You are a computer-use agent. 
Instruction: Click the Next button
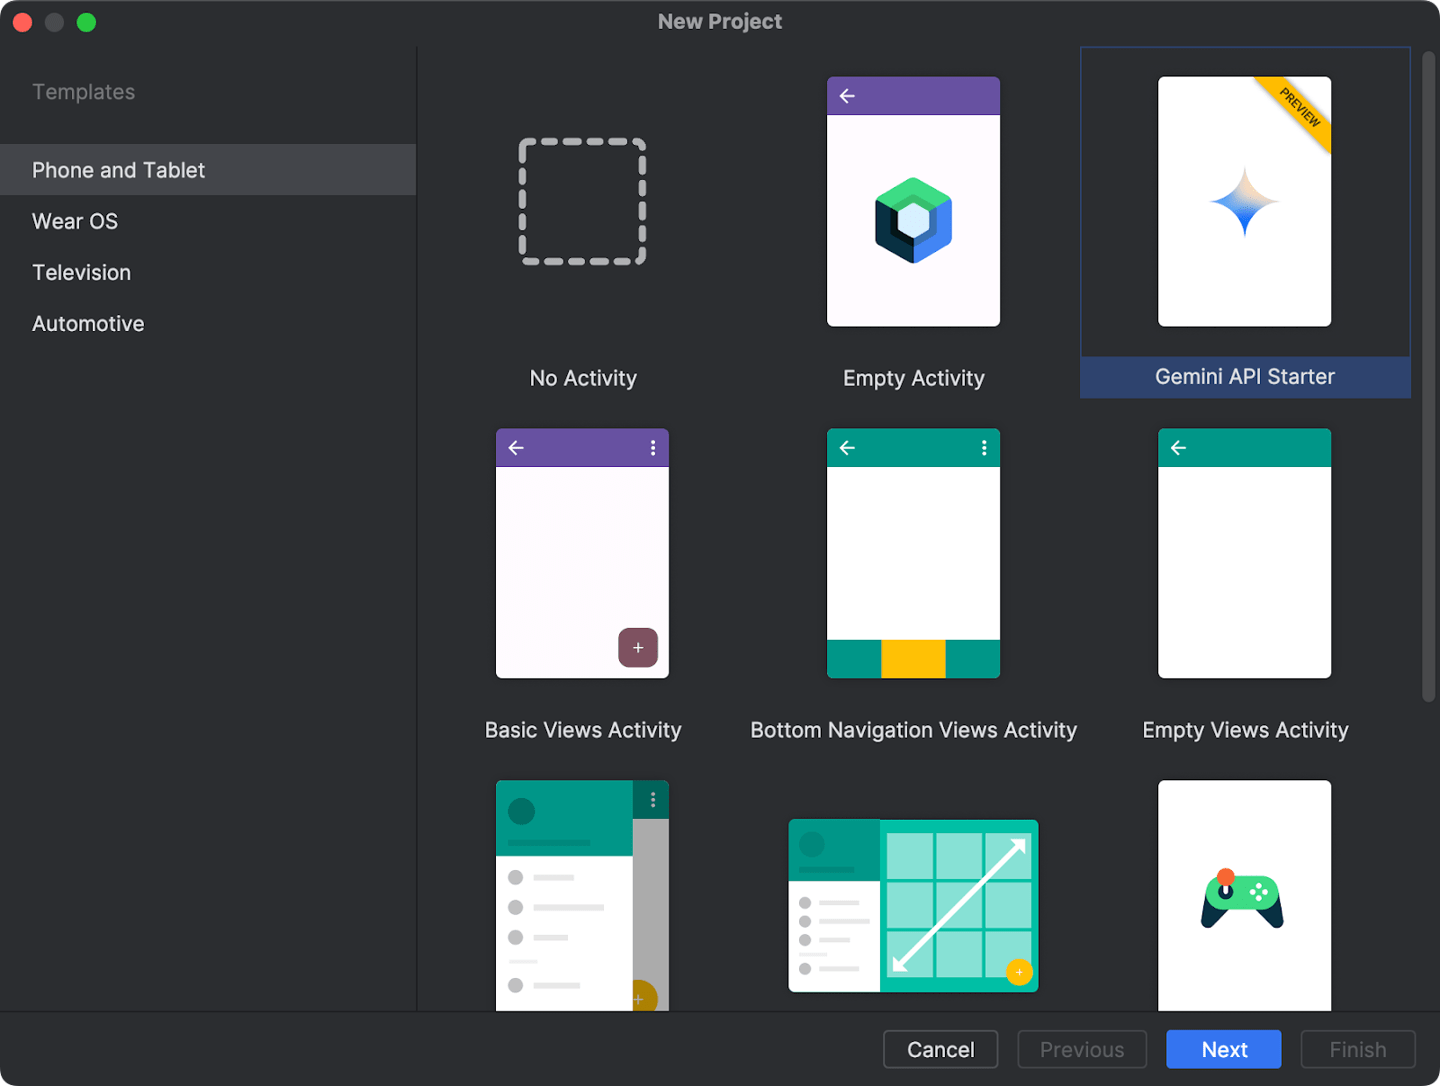coord(1223,1049)
